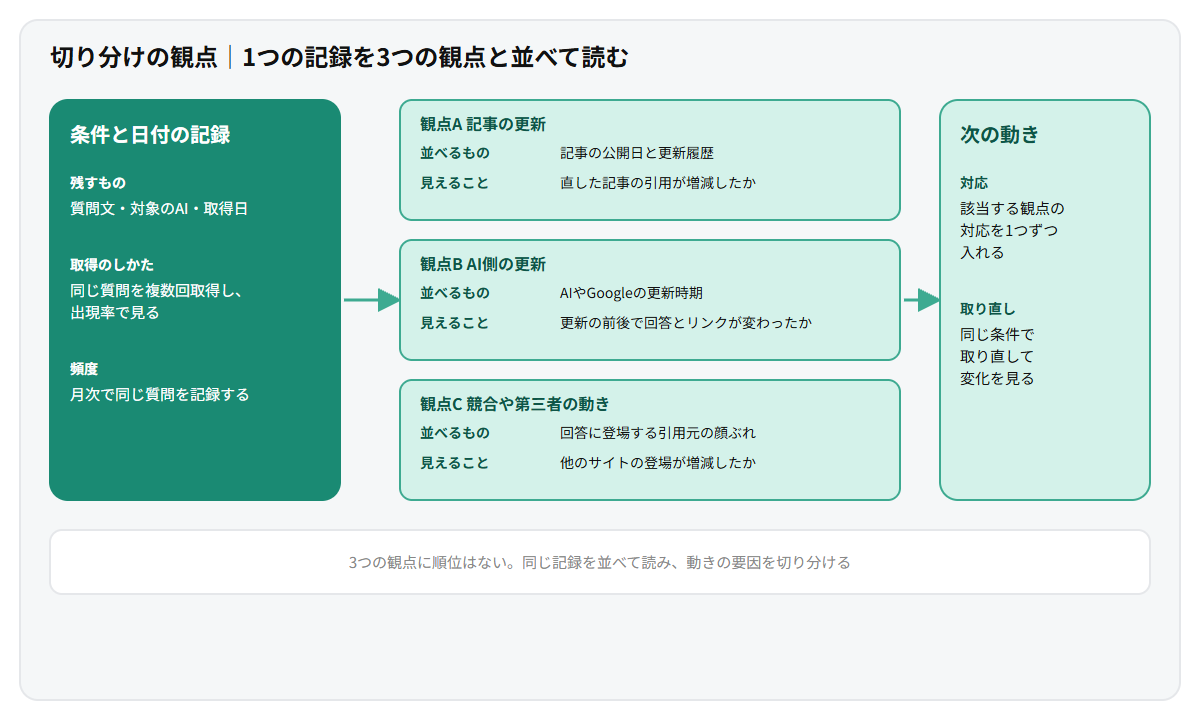Click the footer note '3つの観点に順位はない…'

(600, 562)
